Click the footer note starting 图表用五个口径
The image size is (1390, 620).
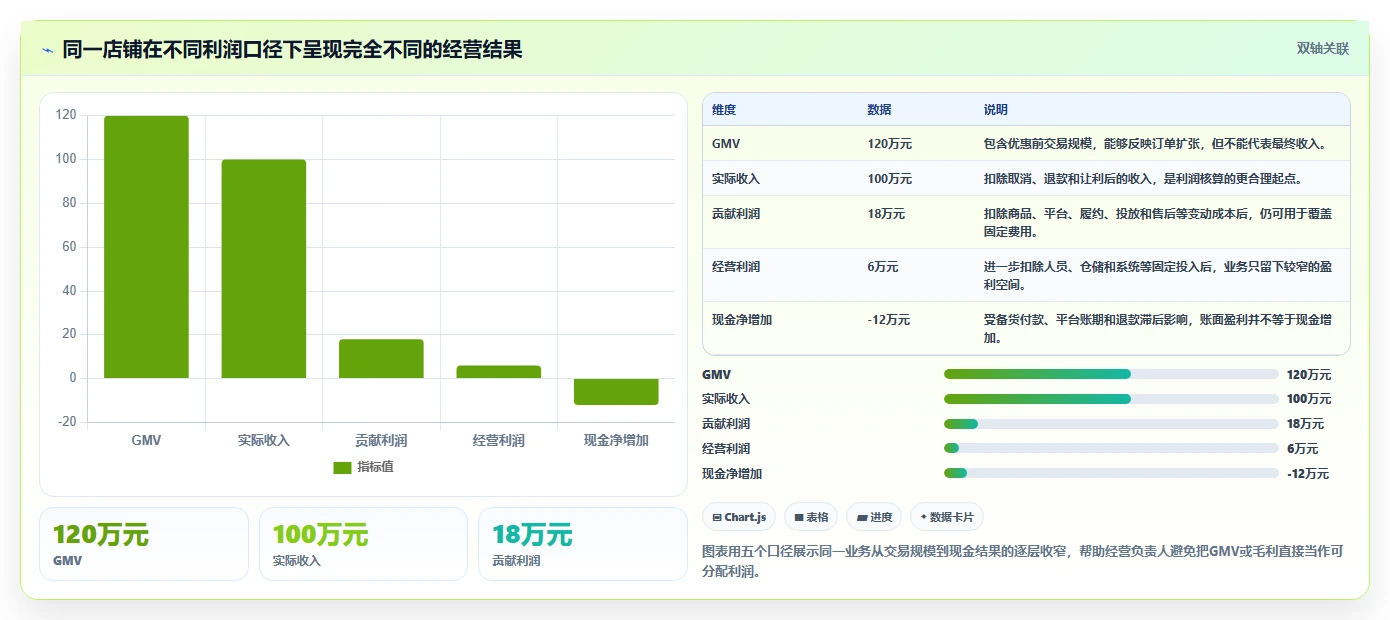tap(1023, 563)
